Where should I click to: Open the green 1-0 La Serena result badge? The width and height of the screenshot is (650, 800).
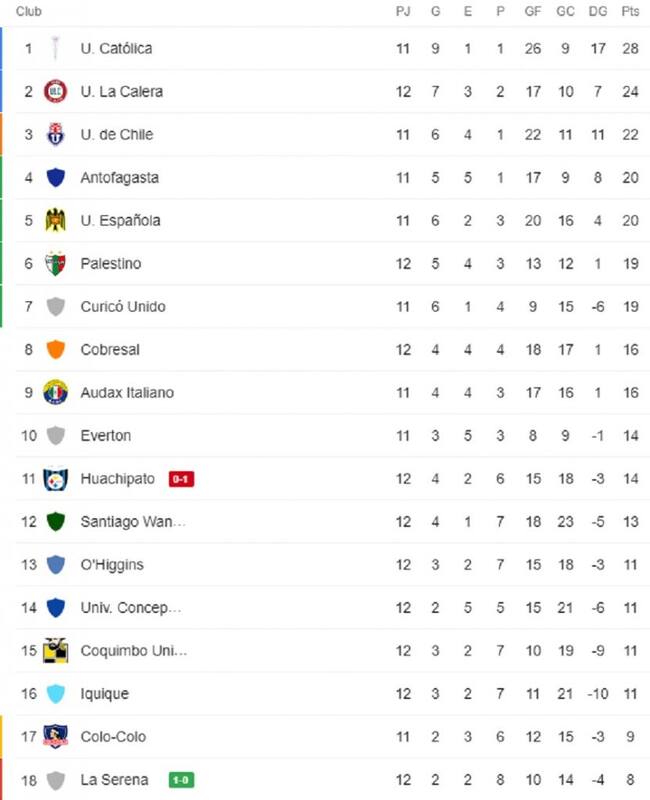[x=181, y=780]
